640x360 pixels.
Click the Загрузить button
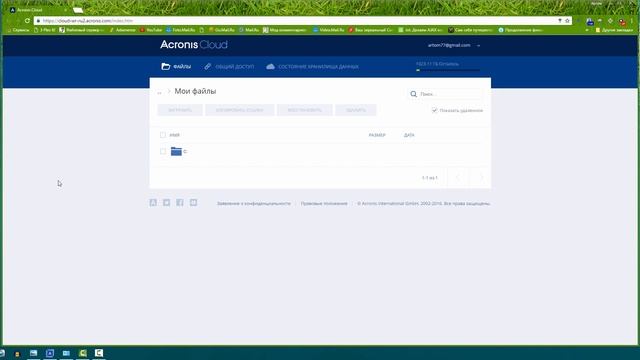[x=180, y=110]
